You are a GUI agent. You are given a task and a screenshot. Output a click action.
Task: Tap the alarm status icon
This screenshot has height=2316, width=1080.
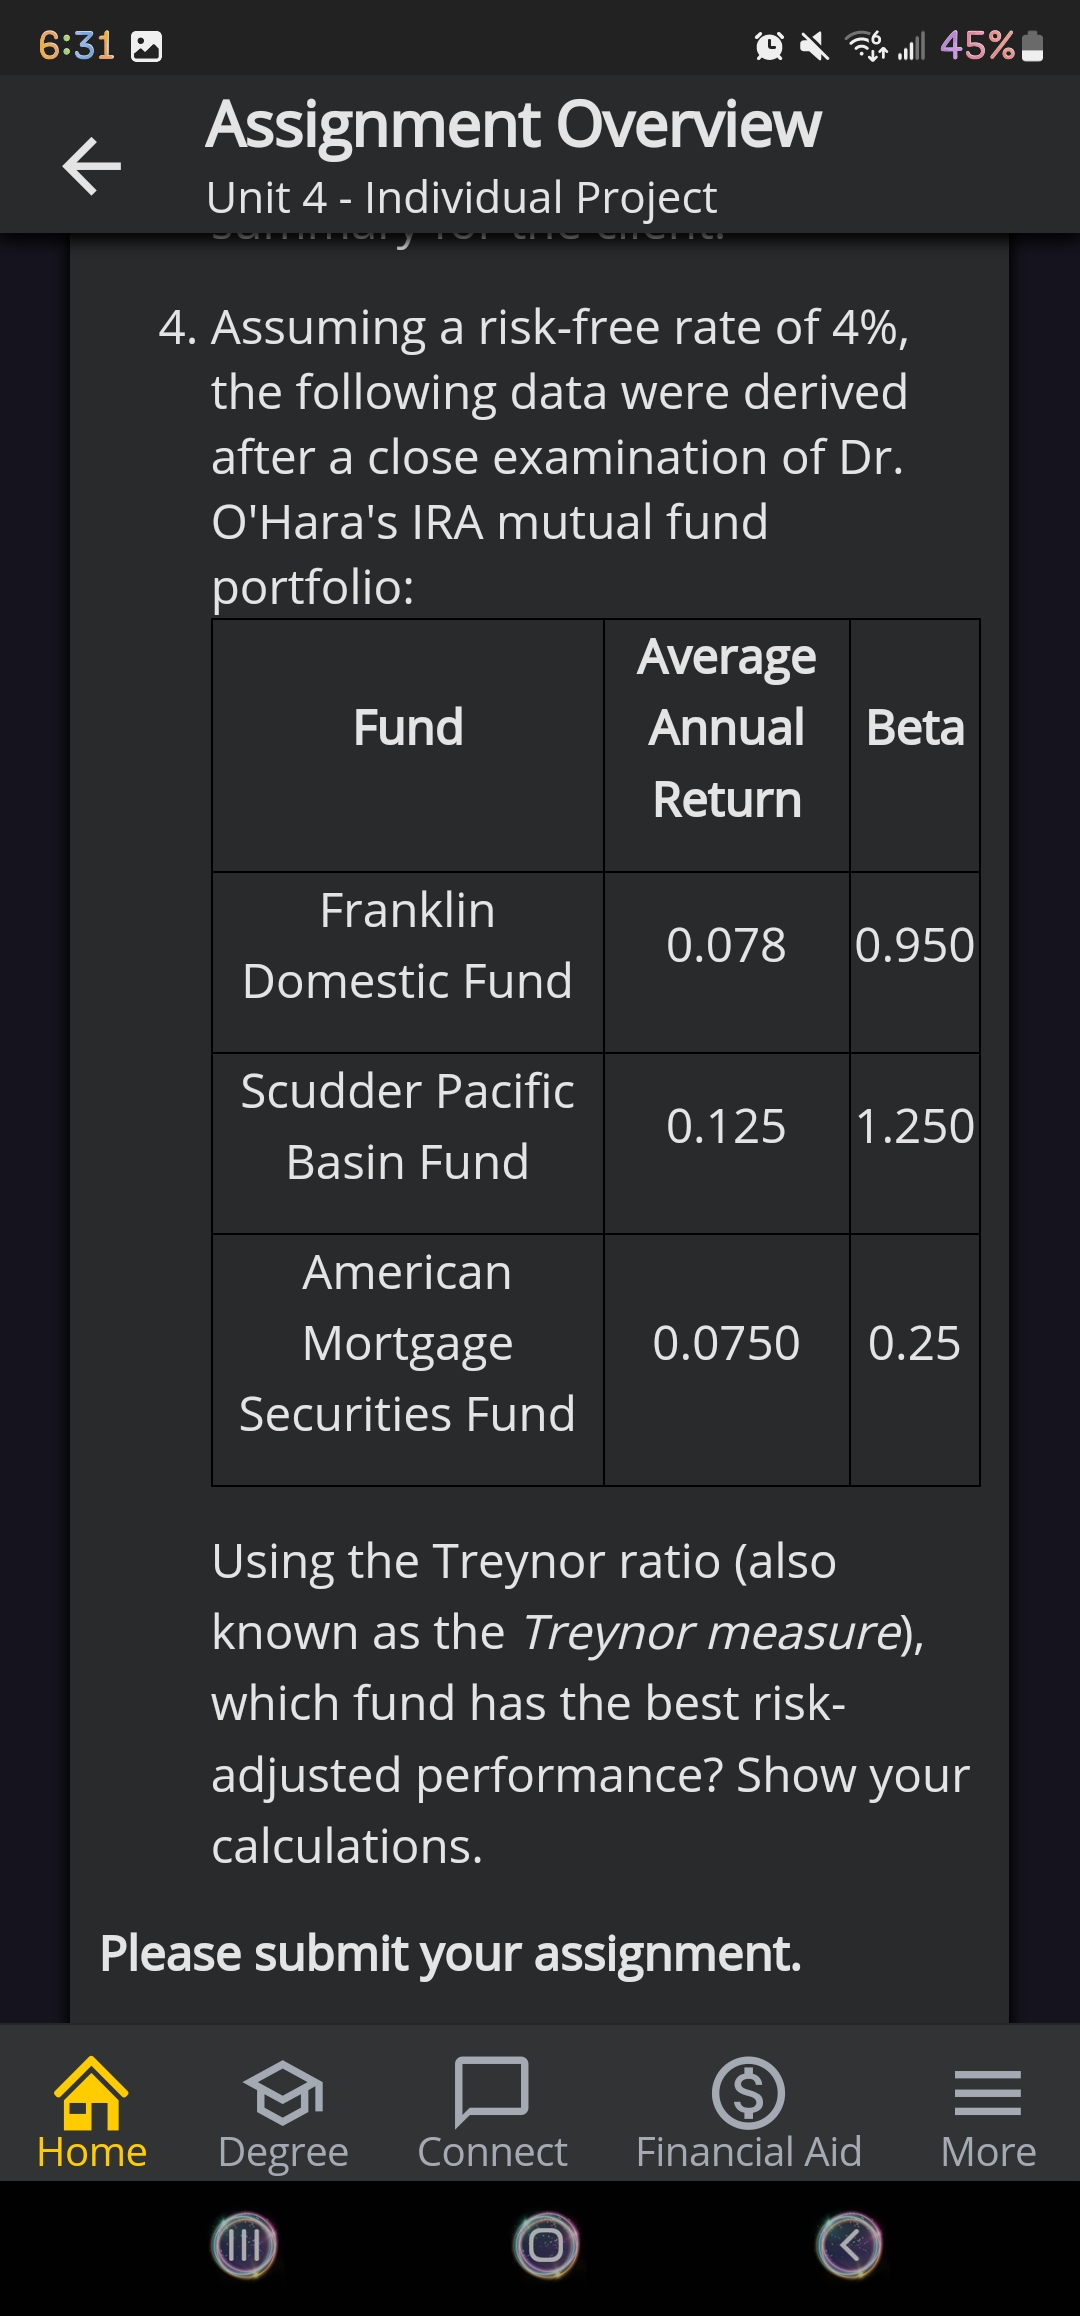(769, 46)
